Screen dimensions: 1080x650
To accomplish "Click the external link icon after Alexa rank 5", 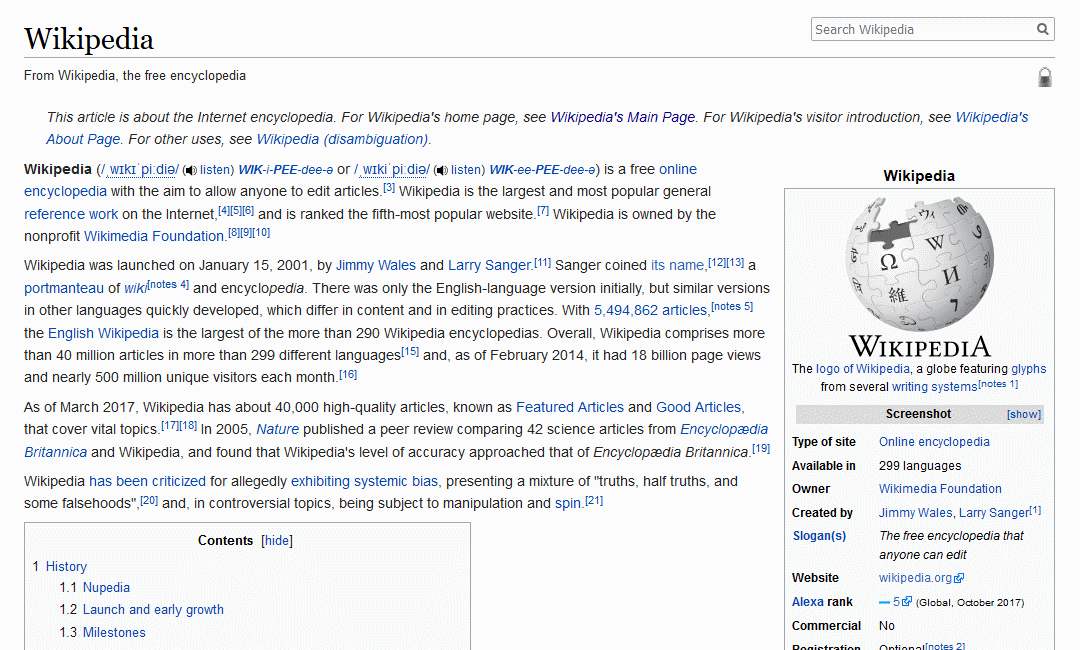I will point(907,601).
